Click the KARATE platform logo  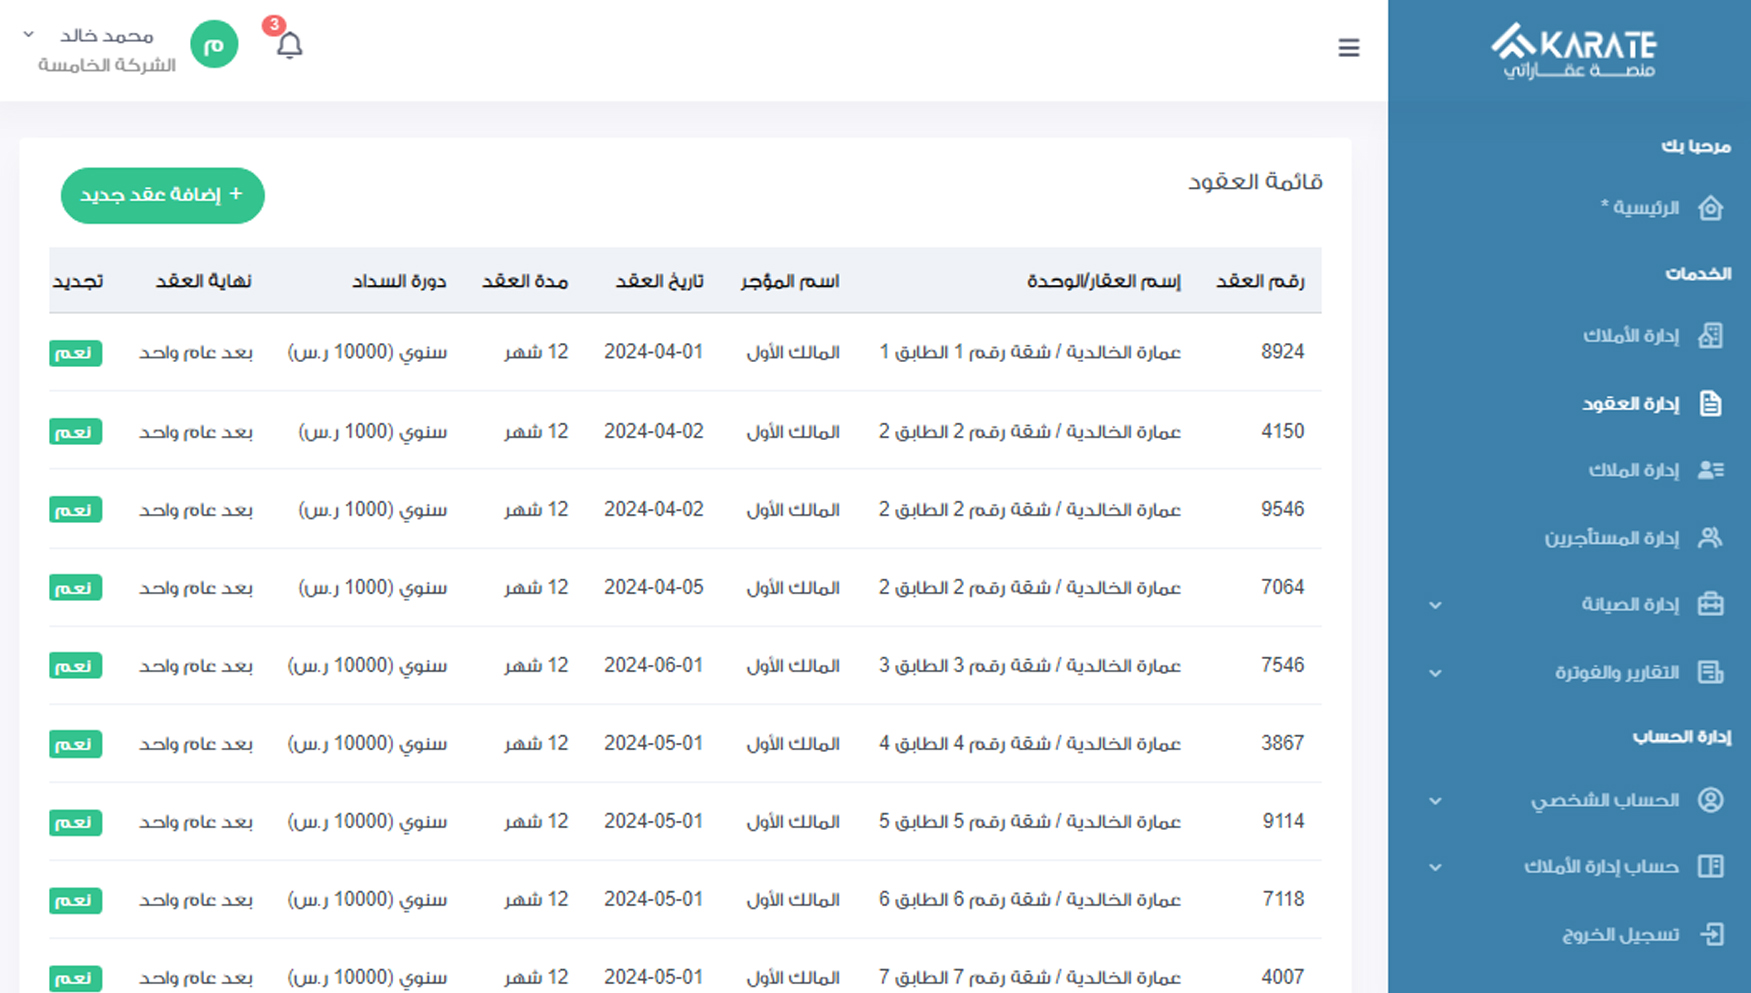click(x=1573, y=50)
